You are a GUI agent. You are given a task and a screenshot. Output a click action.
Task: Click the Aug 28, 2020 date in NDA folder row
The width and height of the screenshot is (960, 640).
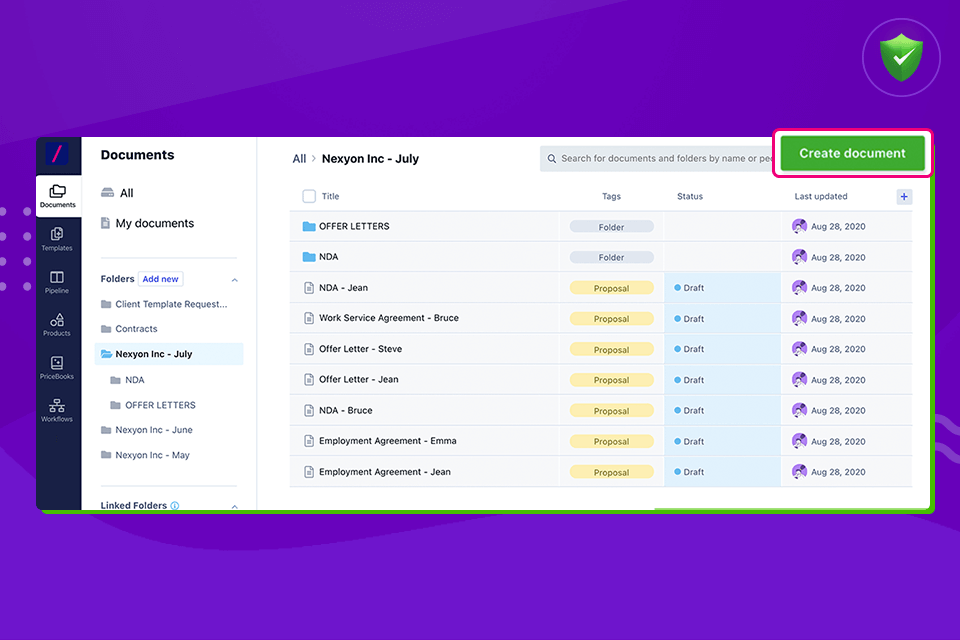[x=838, y=258]
